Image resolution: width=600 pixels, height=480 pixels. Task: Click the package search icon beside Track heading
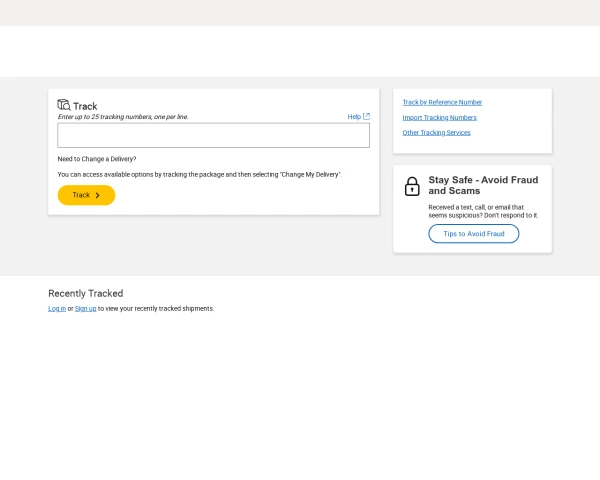64,105
